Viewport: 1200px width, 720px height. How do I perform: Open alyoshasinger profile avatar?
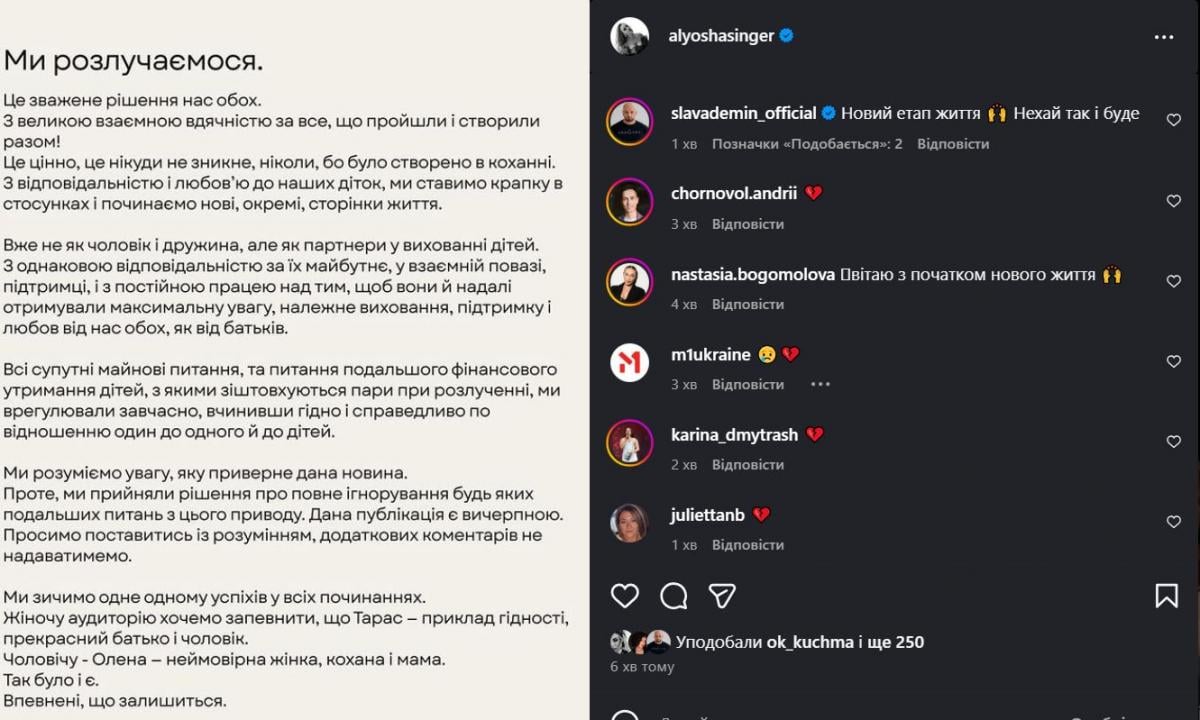coord(630,36)
